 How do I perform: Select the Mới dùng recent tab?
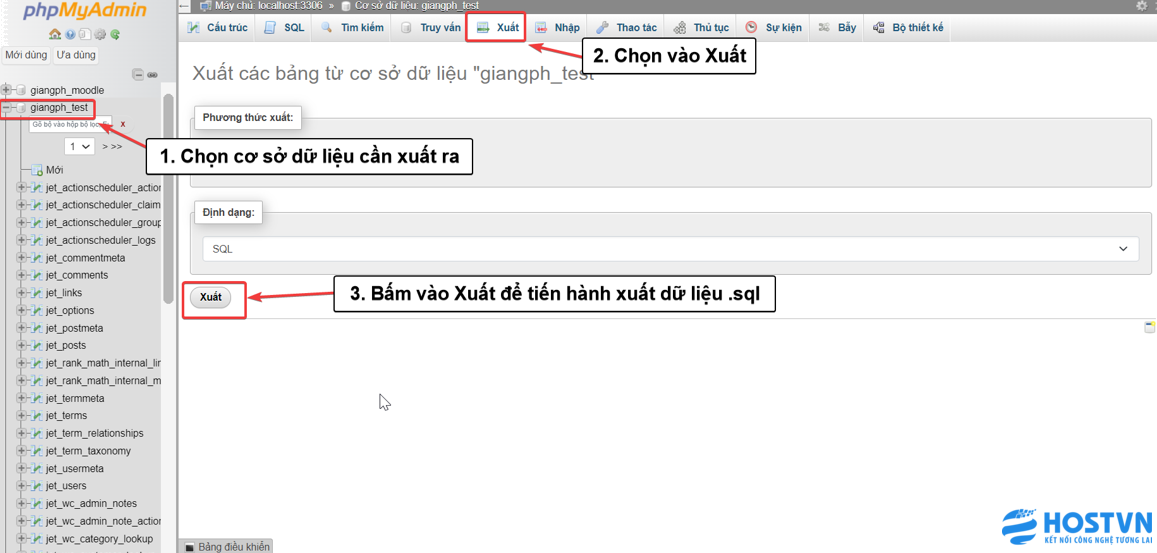[26, 55]
